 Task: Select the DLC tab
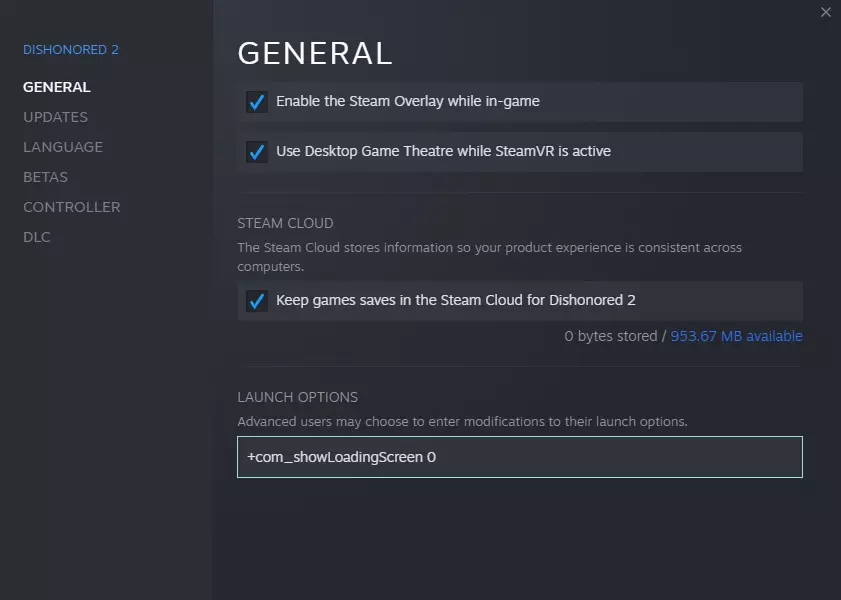[x=36, y=237]
